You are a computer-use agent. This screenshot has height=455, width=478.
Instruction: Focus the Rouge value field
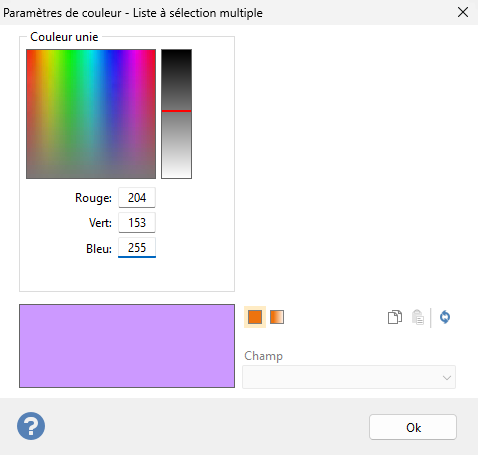click(x=137, y=198)
